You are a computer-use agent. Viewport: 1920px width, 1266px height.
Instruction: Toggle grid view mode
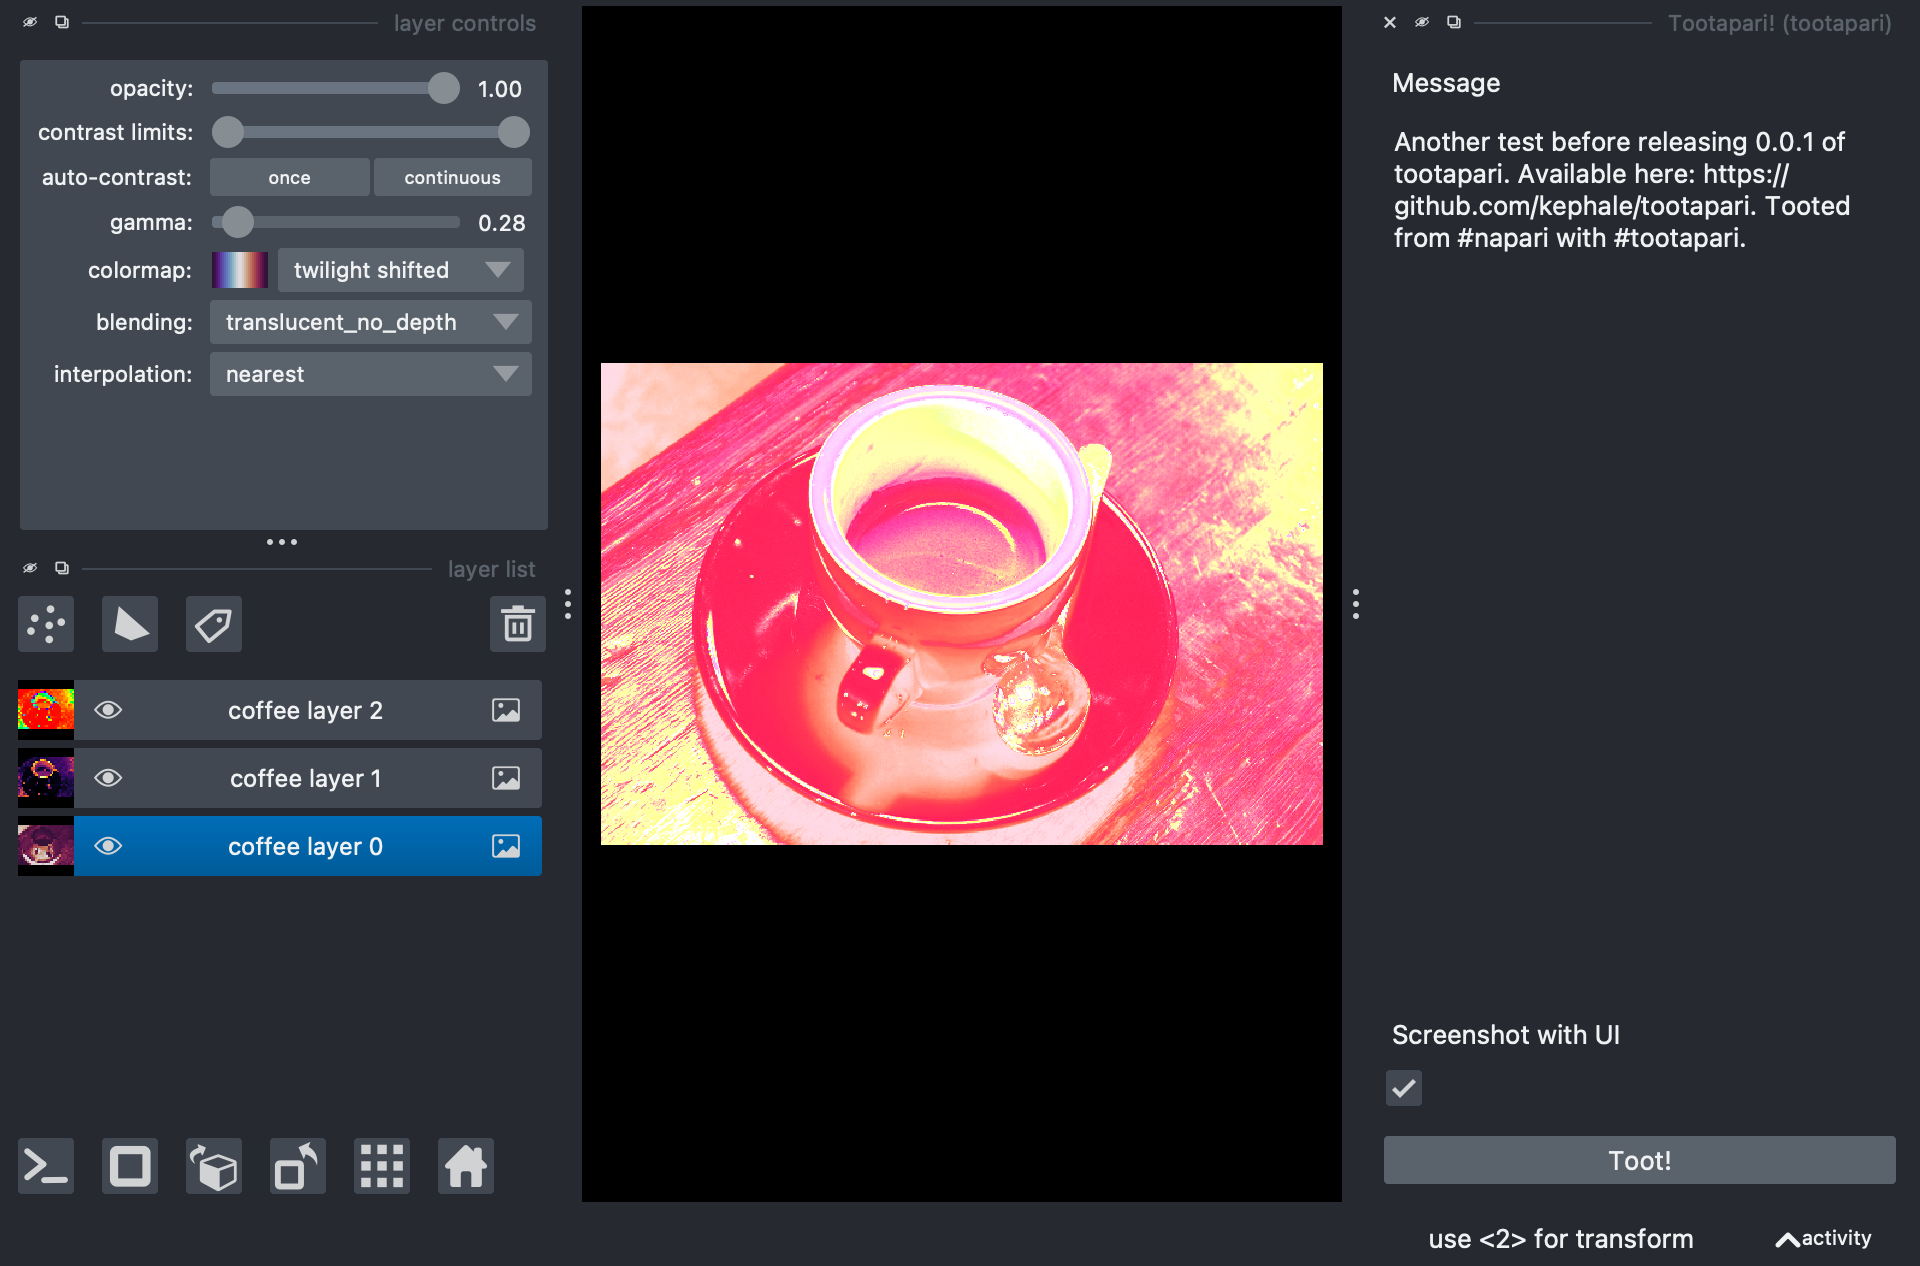click(x=382, y=1166)
